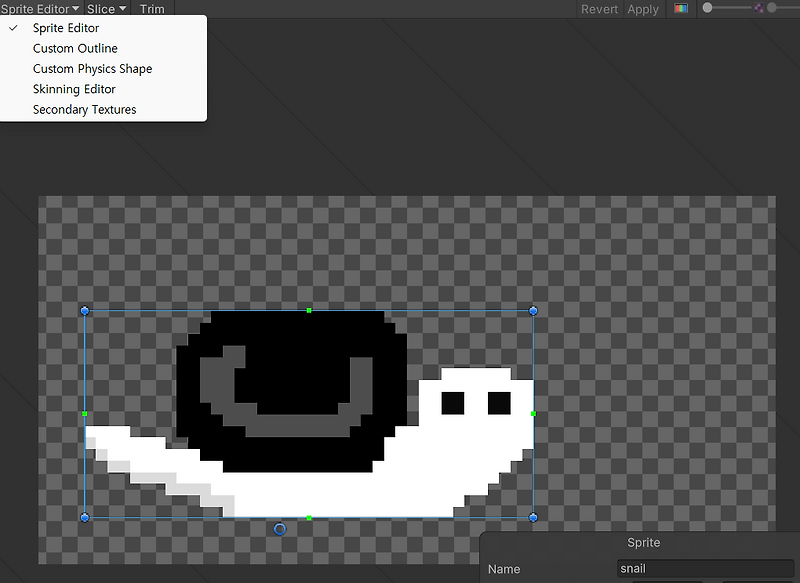
Task: Grab the bottom-left blue corner handle
Action: [x=85, y=518]
